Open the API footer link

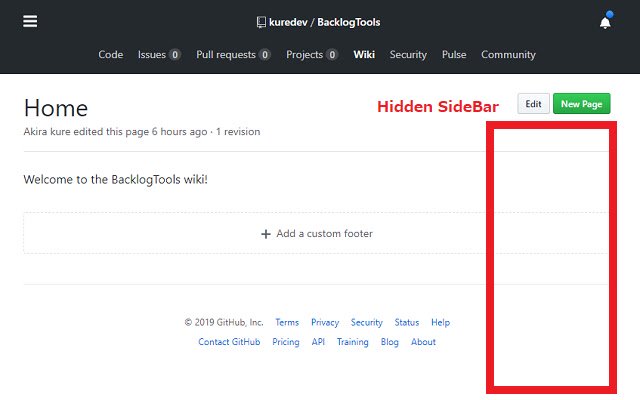pos(318,342)
